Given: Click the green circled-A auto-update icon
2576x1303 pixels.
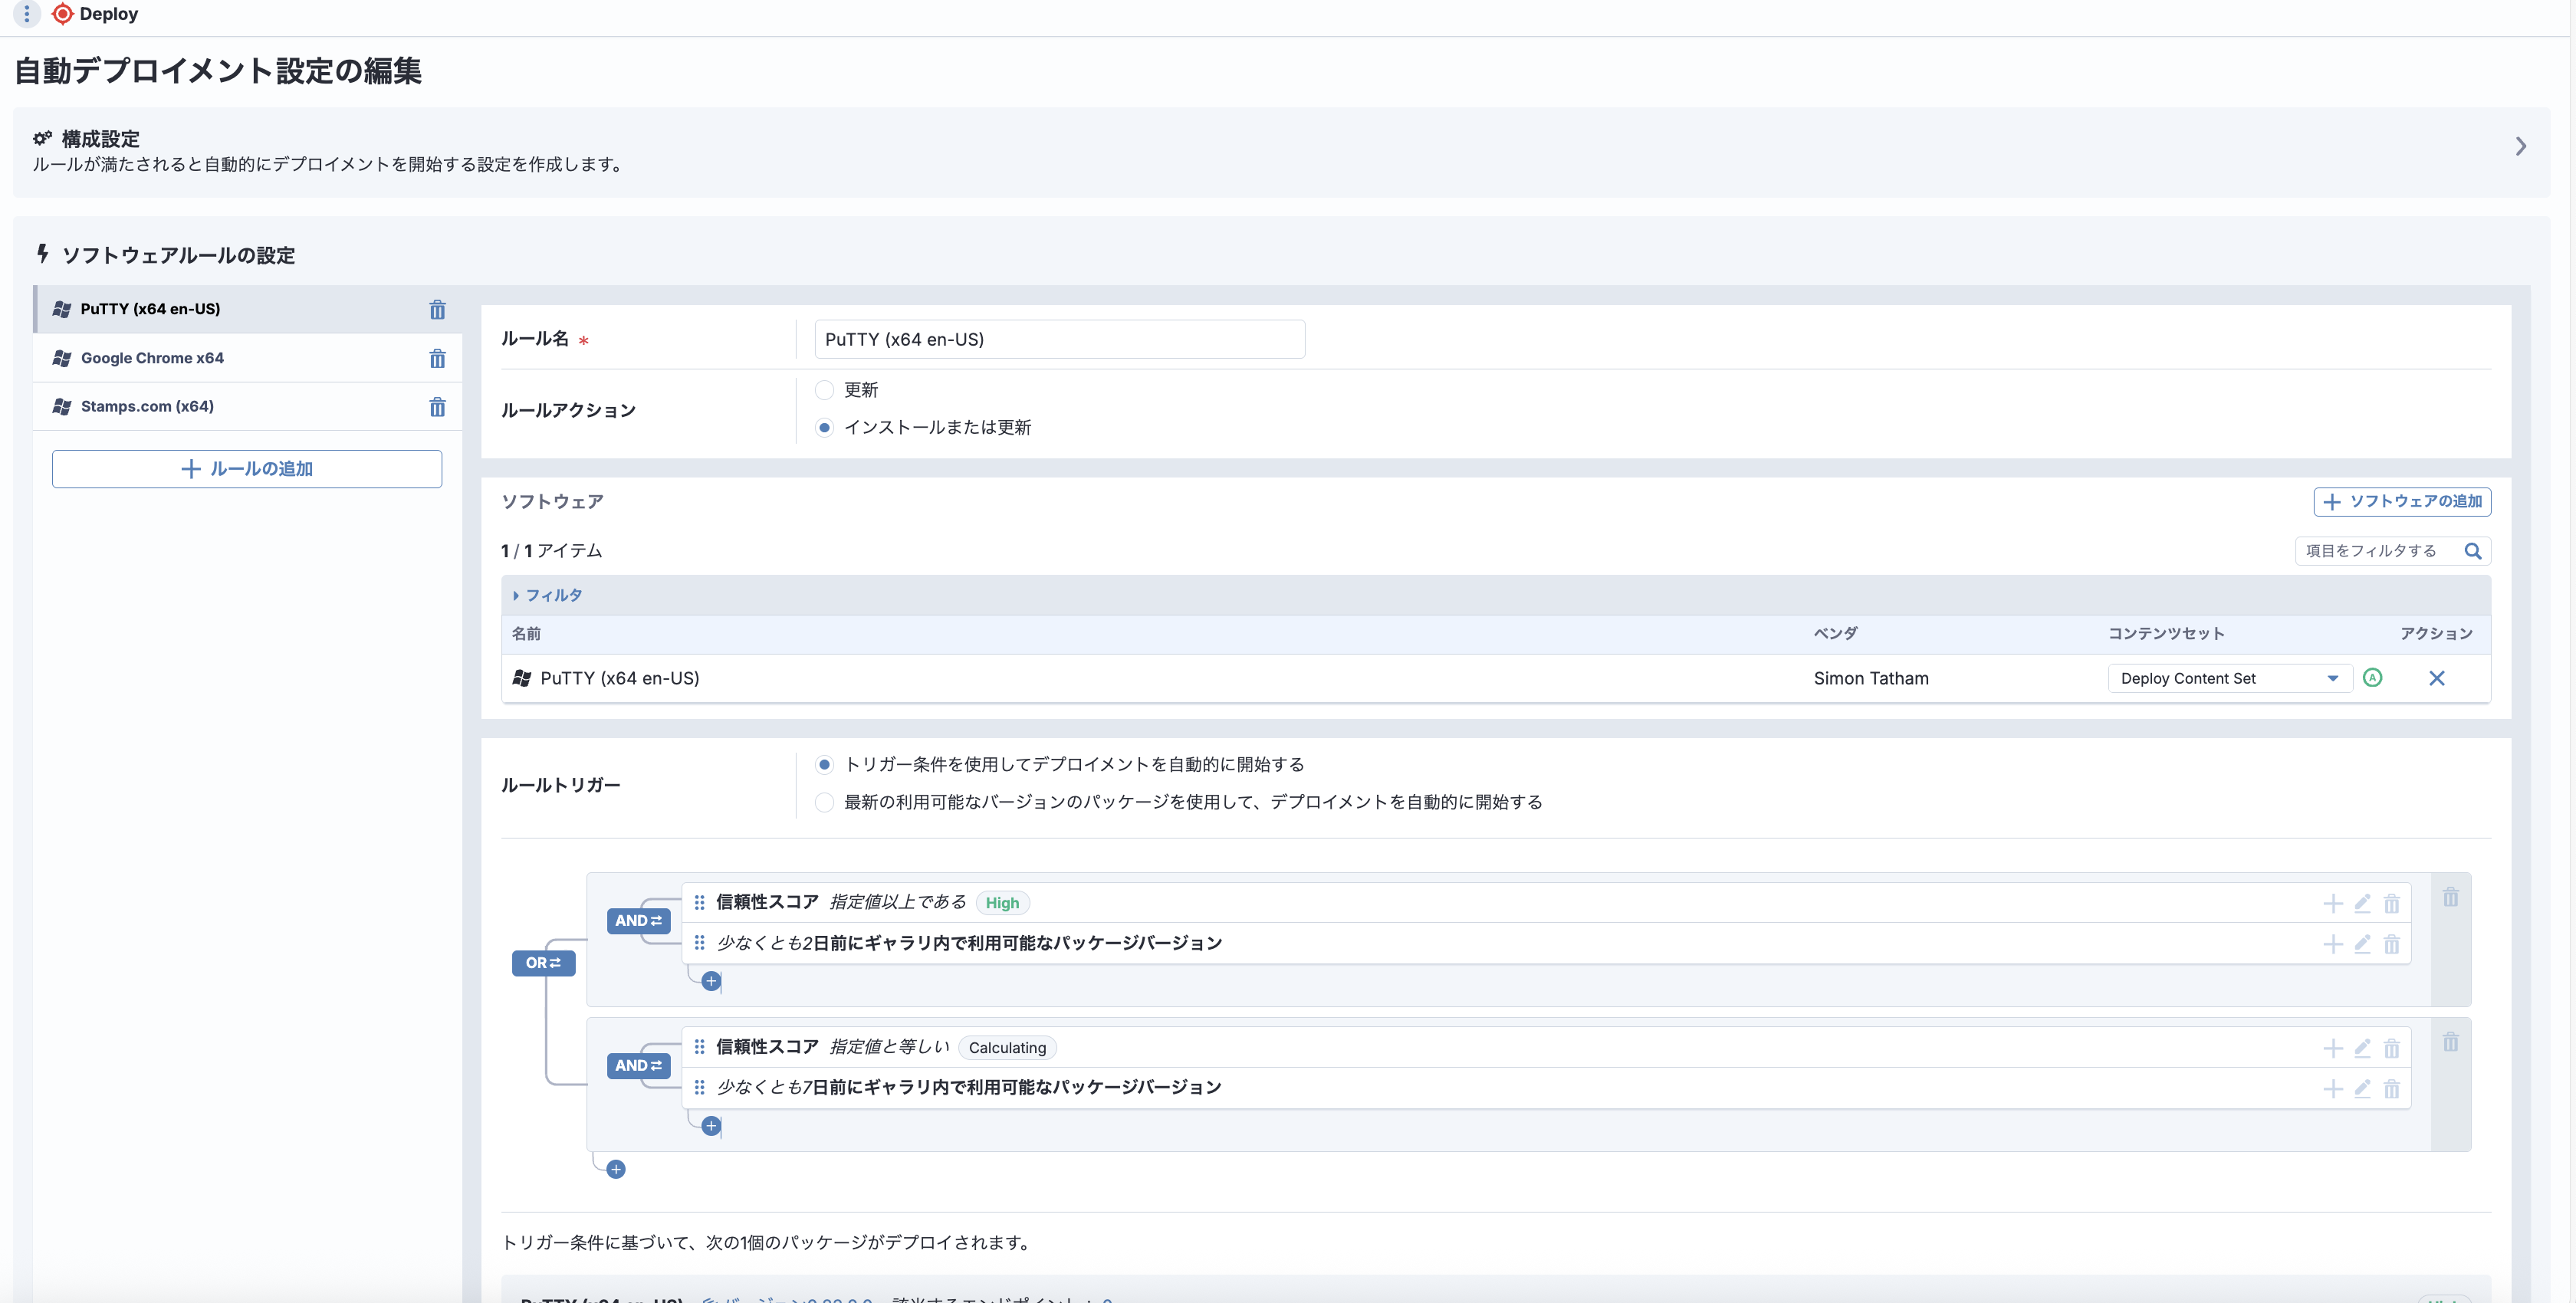Looking at the screenshot, I should (2374, 678).
